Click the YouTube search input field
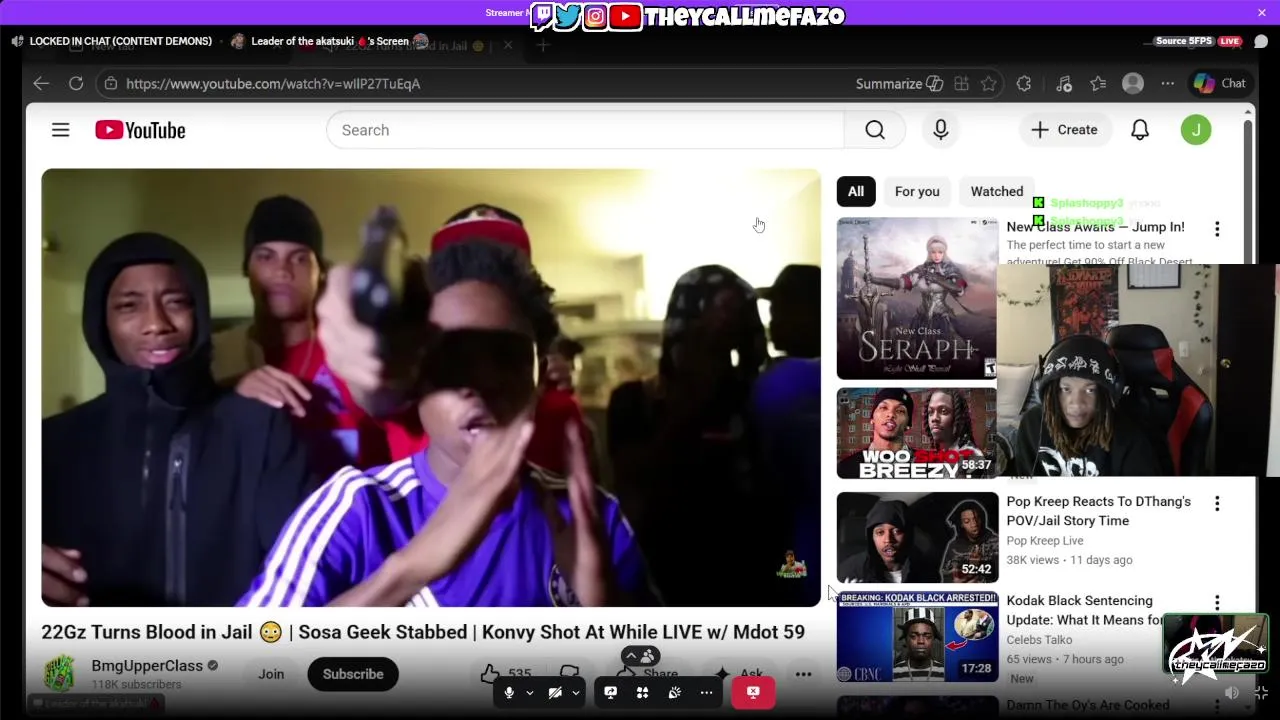1280x720 pixels. pyautogui.click(x=585, y=130)
